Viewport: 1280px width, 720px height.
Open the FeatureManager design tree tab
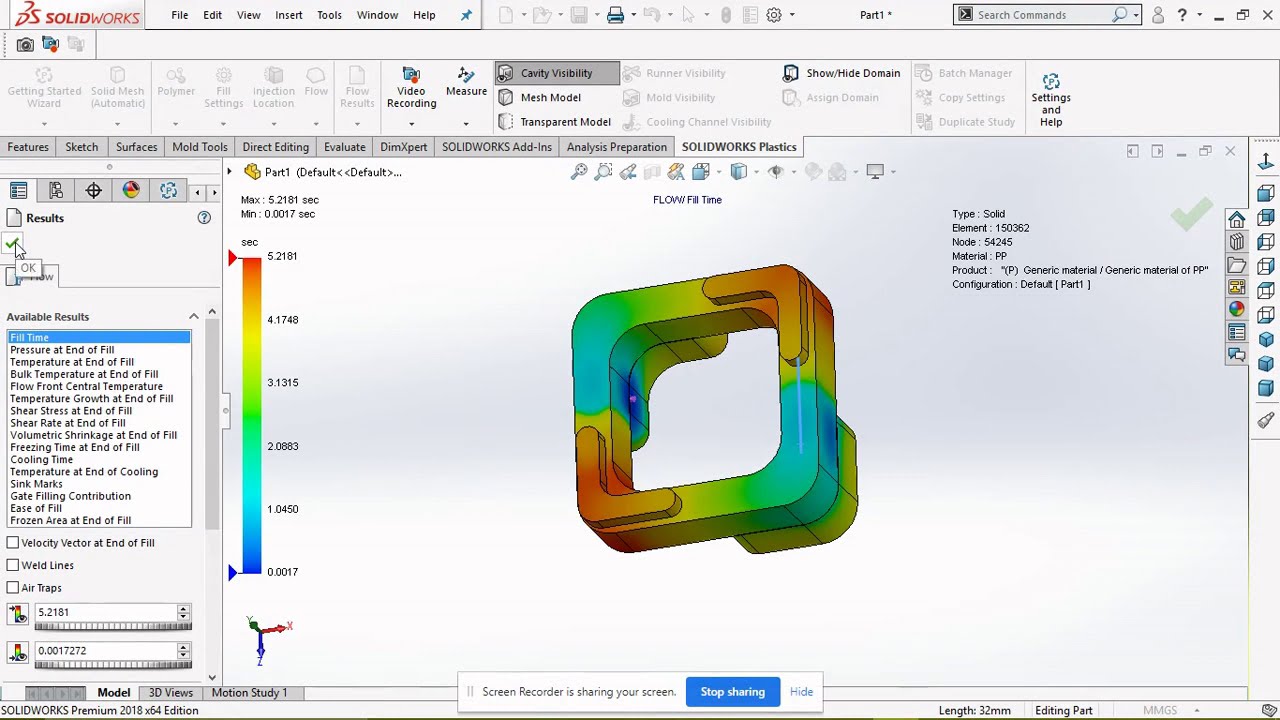click(18, 191)
